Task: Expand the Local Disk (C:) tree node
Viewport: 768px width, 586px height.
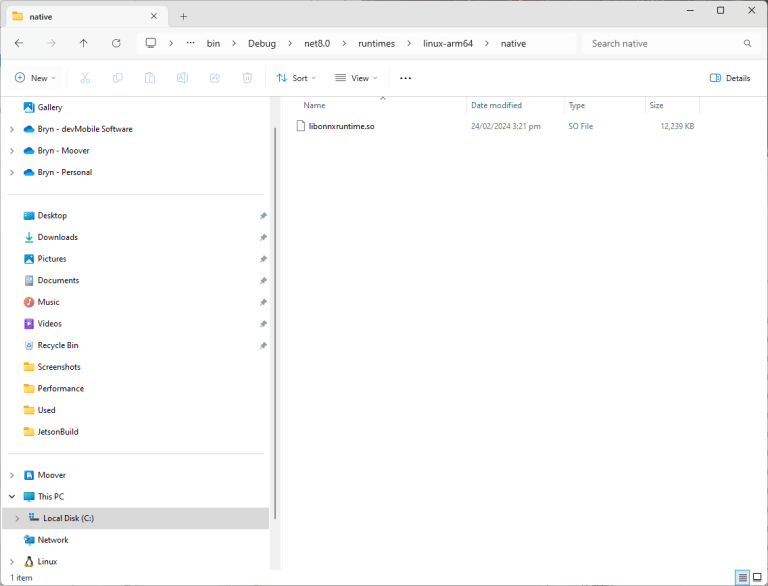Action: 17,518
